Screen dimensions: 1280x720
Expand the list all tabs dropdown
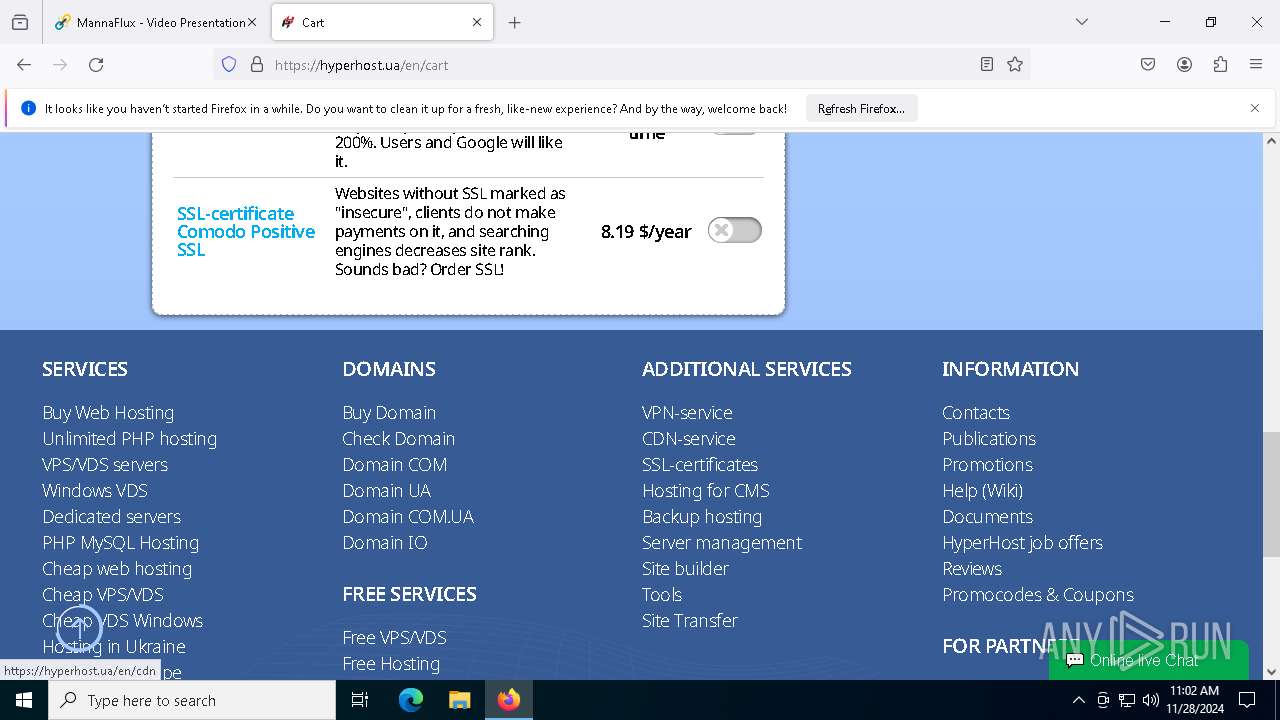[1082, 22]
